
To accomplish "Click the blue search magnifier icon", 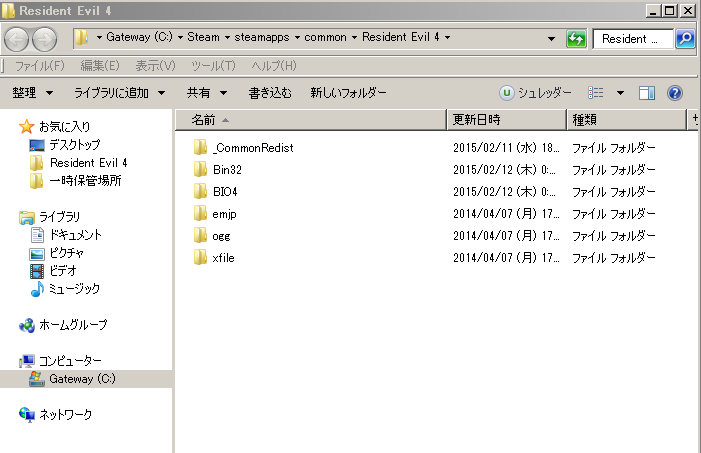I will [x=685, y=39].
